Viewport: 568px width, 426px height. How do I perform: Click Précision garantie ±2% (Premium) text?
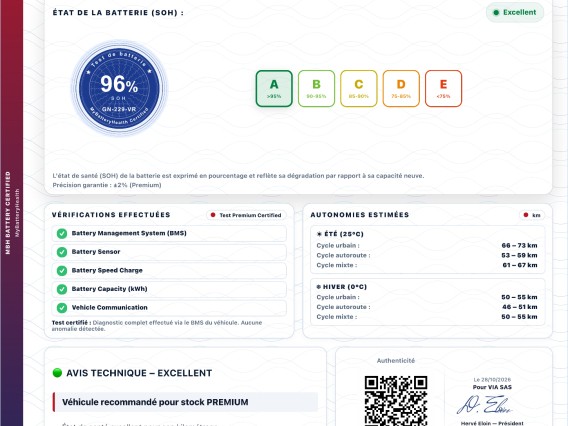point(107,185)
